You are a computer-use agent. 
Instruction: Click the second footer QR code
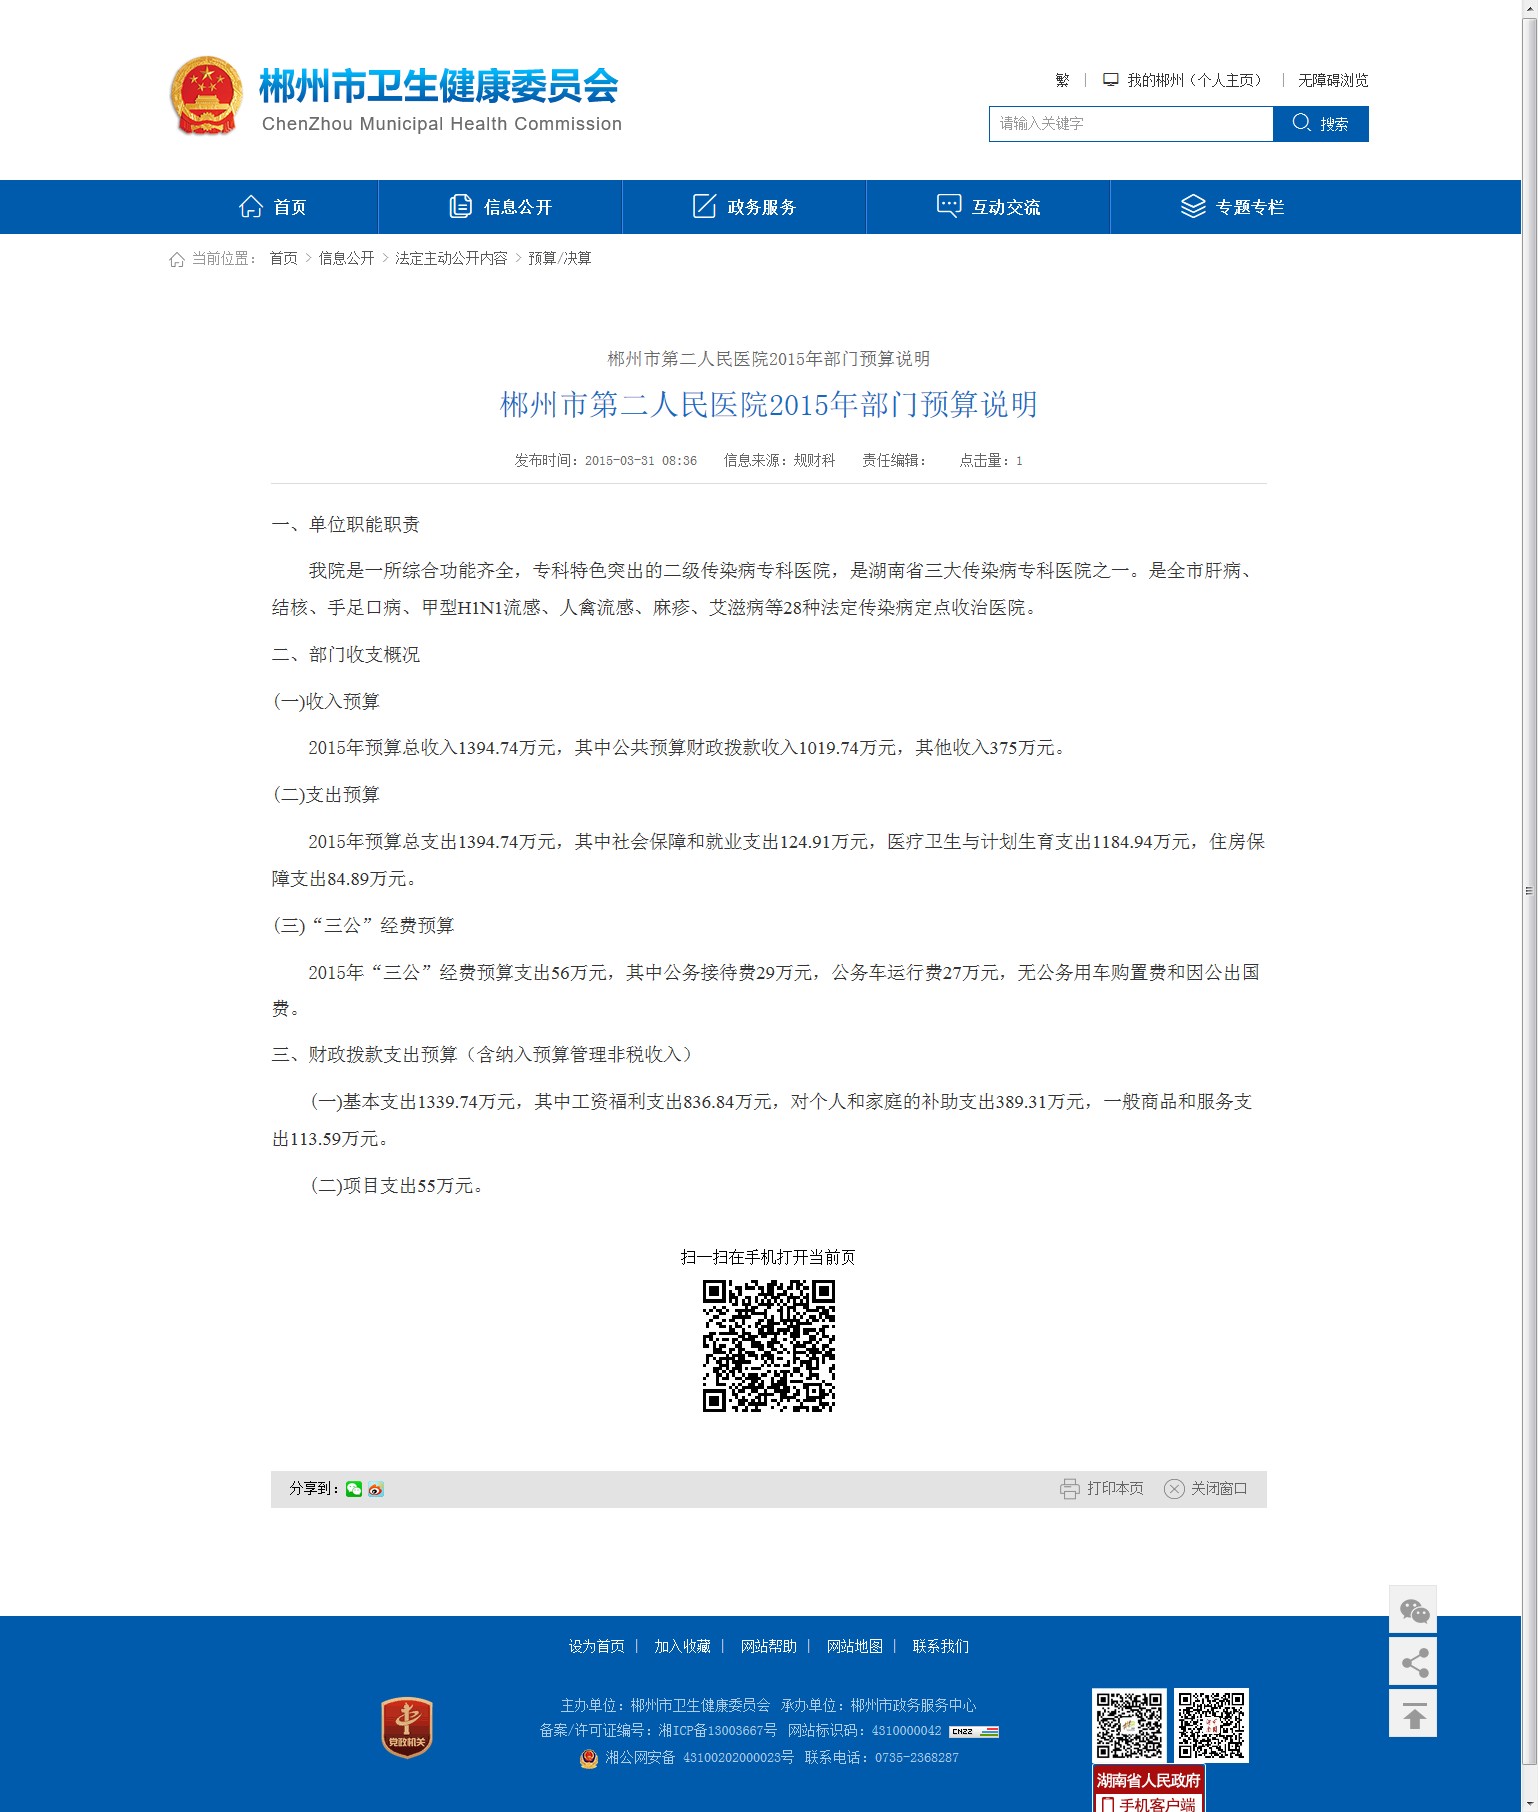[1211, 1725]
